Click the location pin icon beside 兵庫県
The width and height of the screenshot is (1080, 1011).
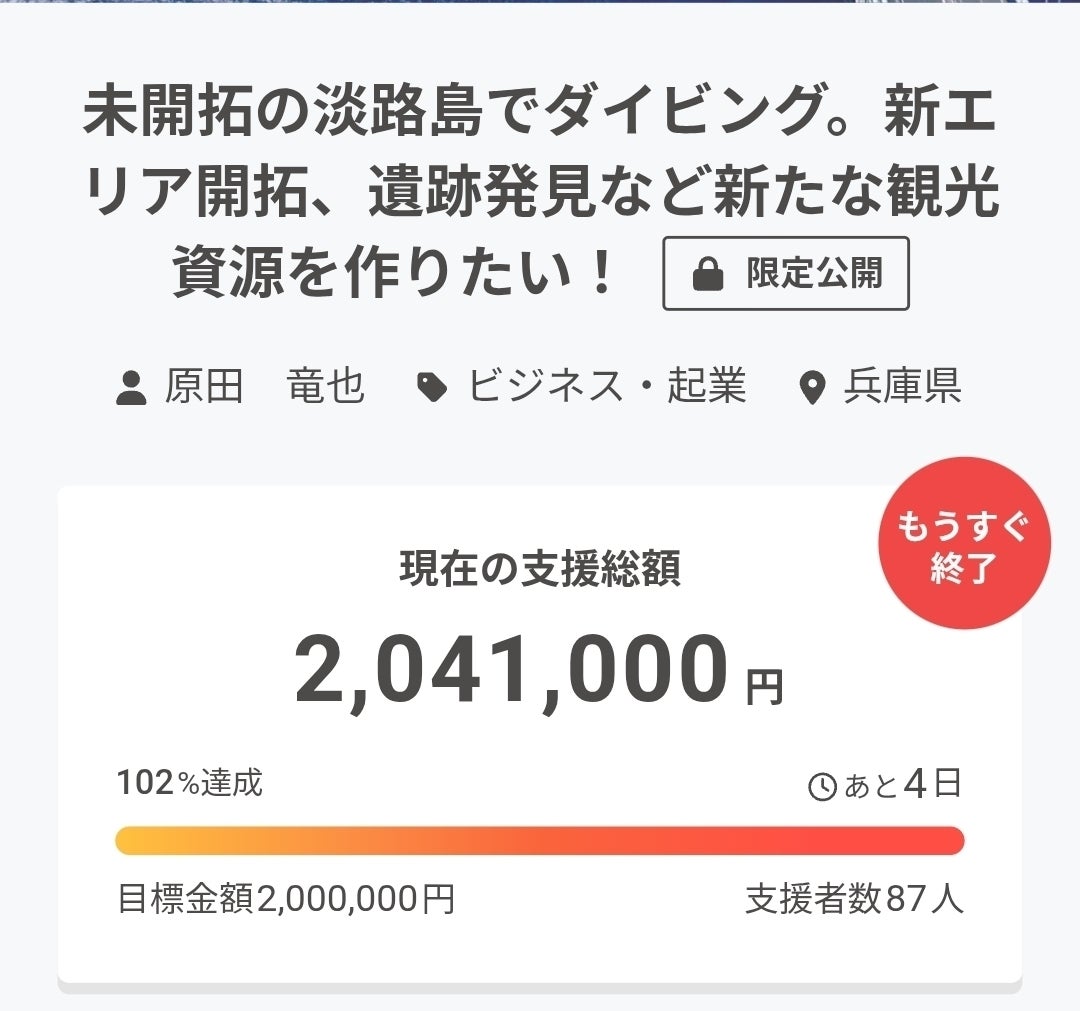coord(814,387)
